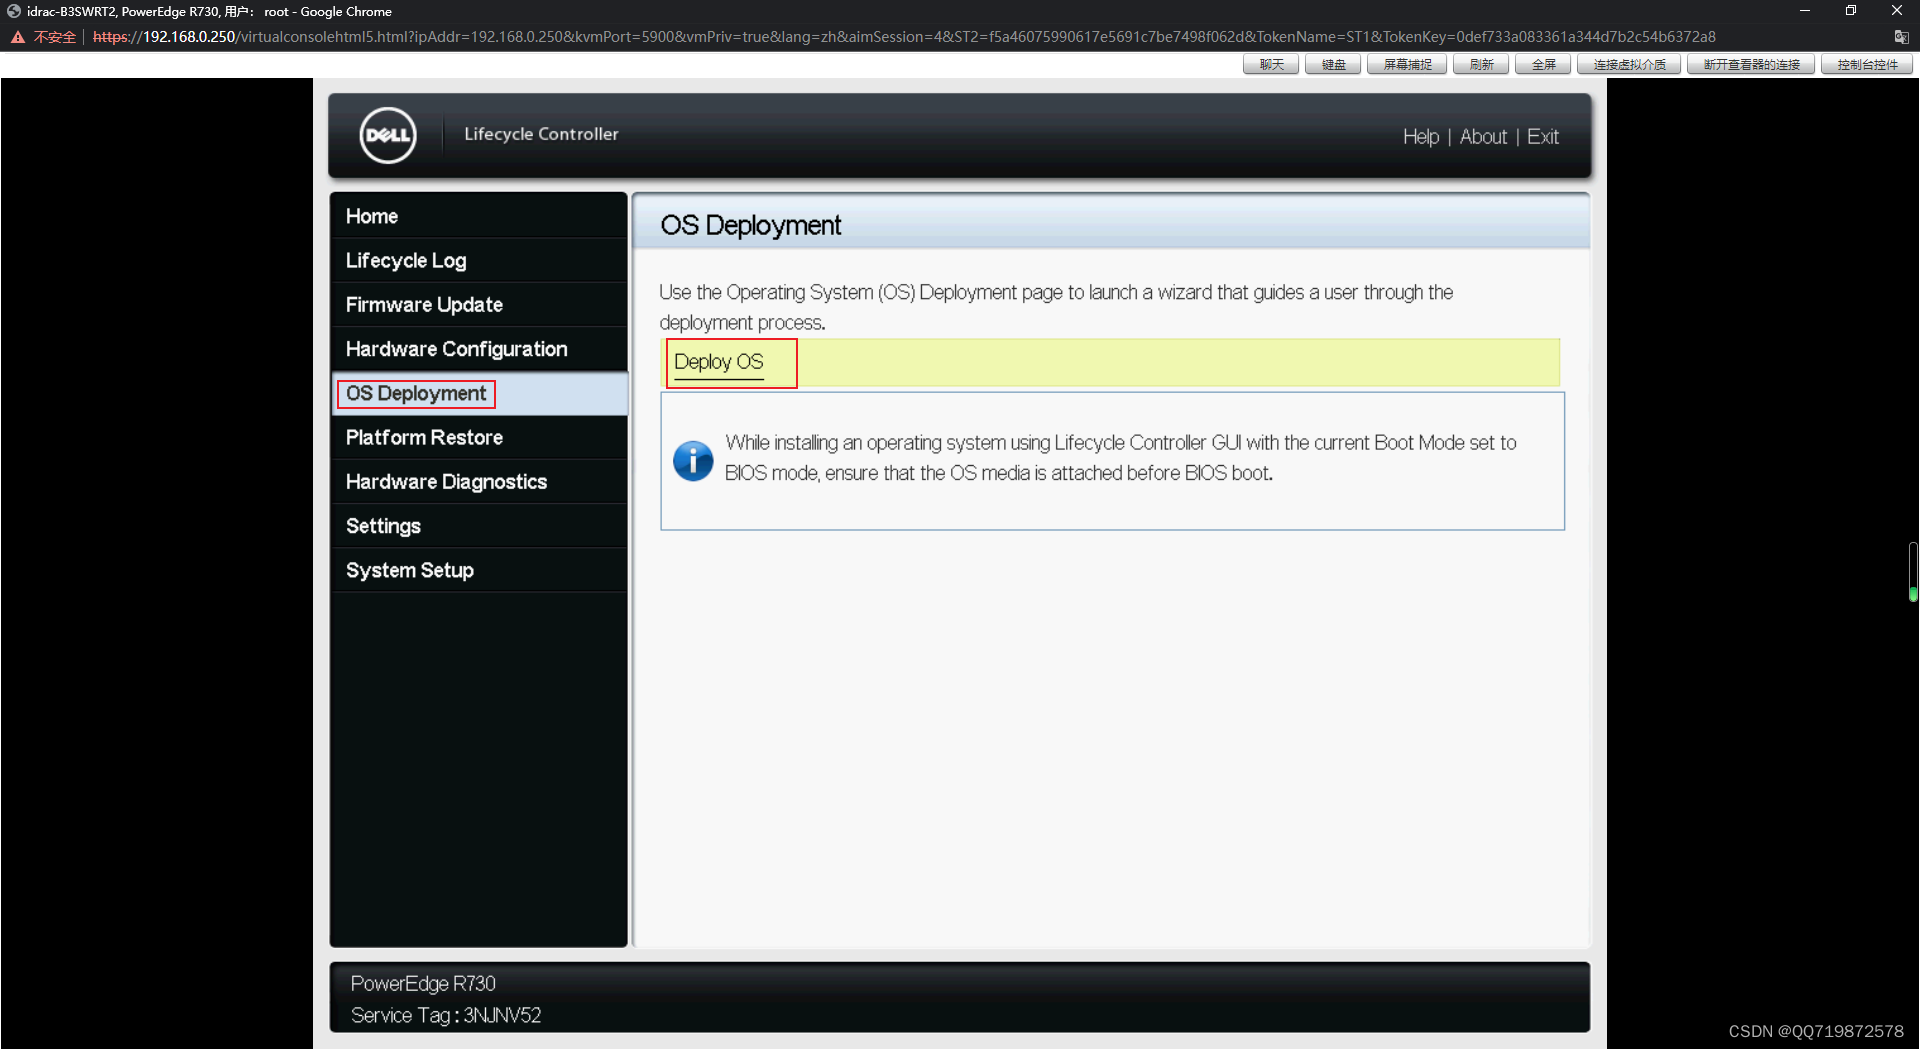1920x1050 pixels.
Task: Open the Home menu item
Action: click(x=479, y=216)
